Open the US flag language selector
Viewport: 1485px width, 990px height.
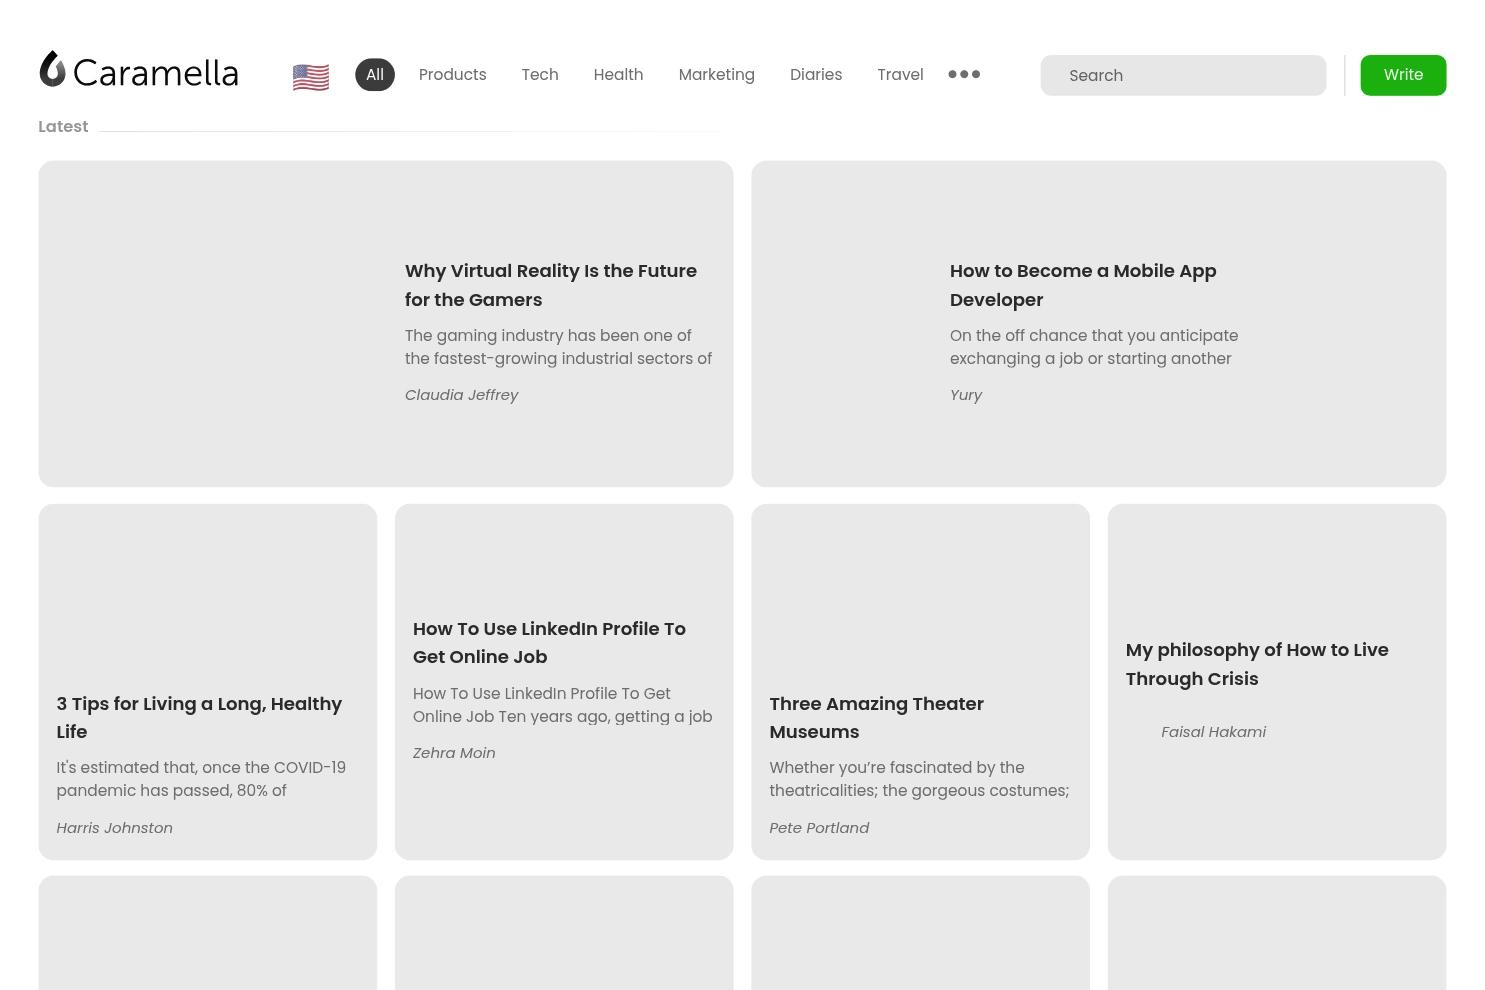(x=311, y=77)
